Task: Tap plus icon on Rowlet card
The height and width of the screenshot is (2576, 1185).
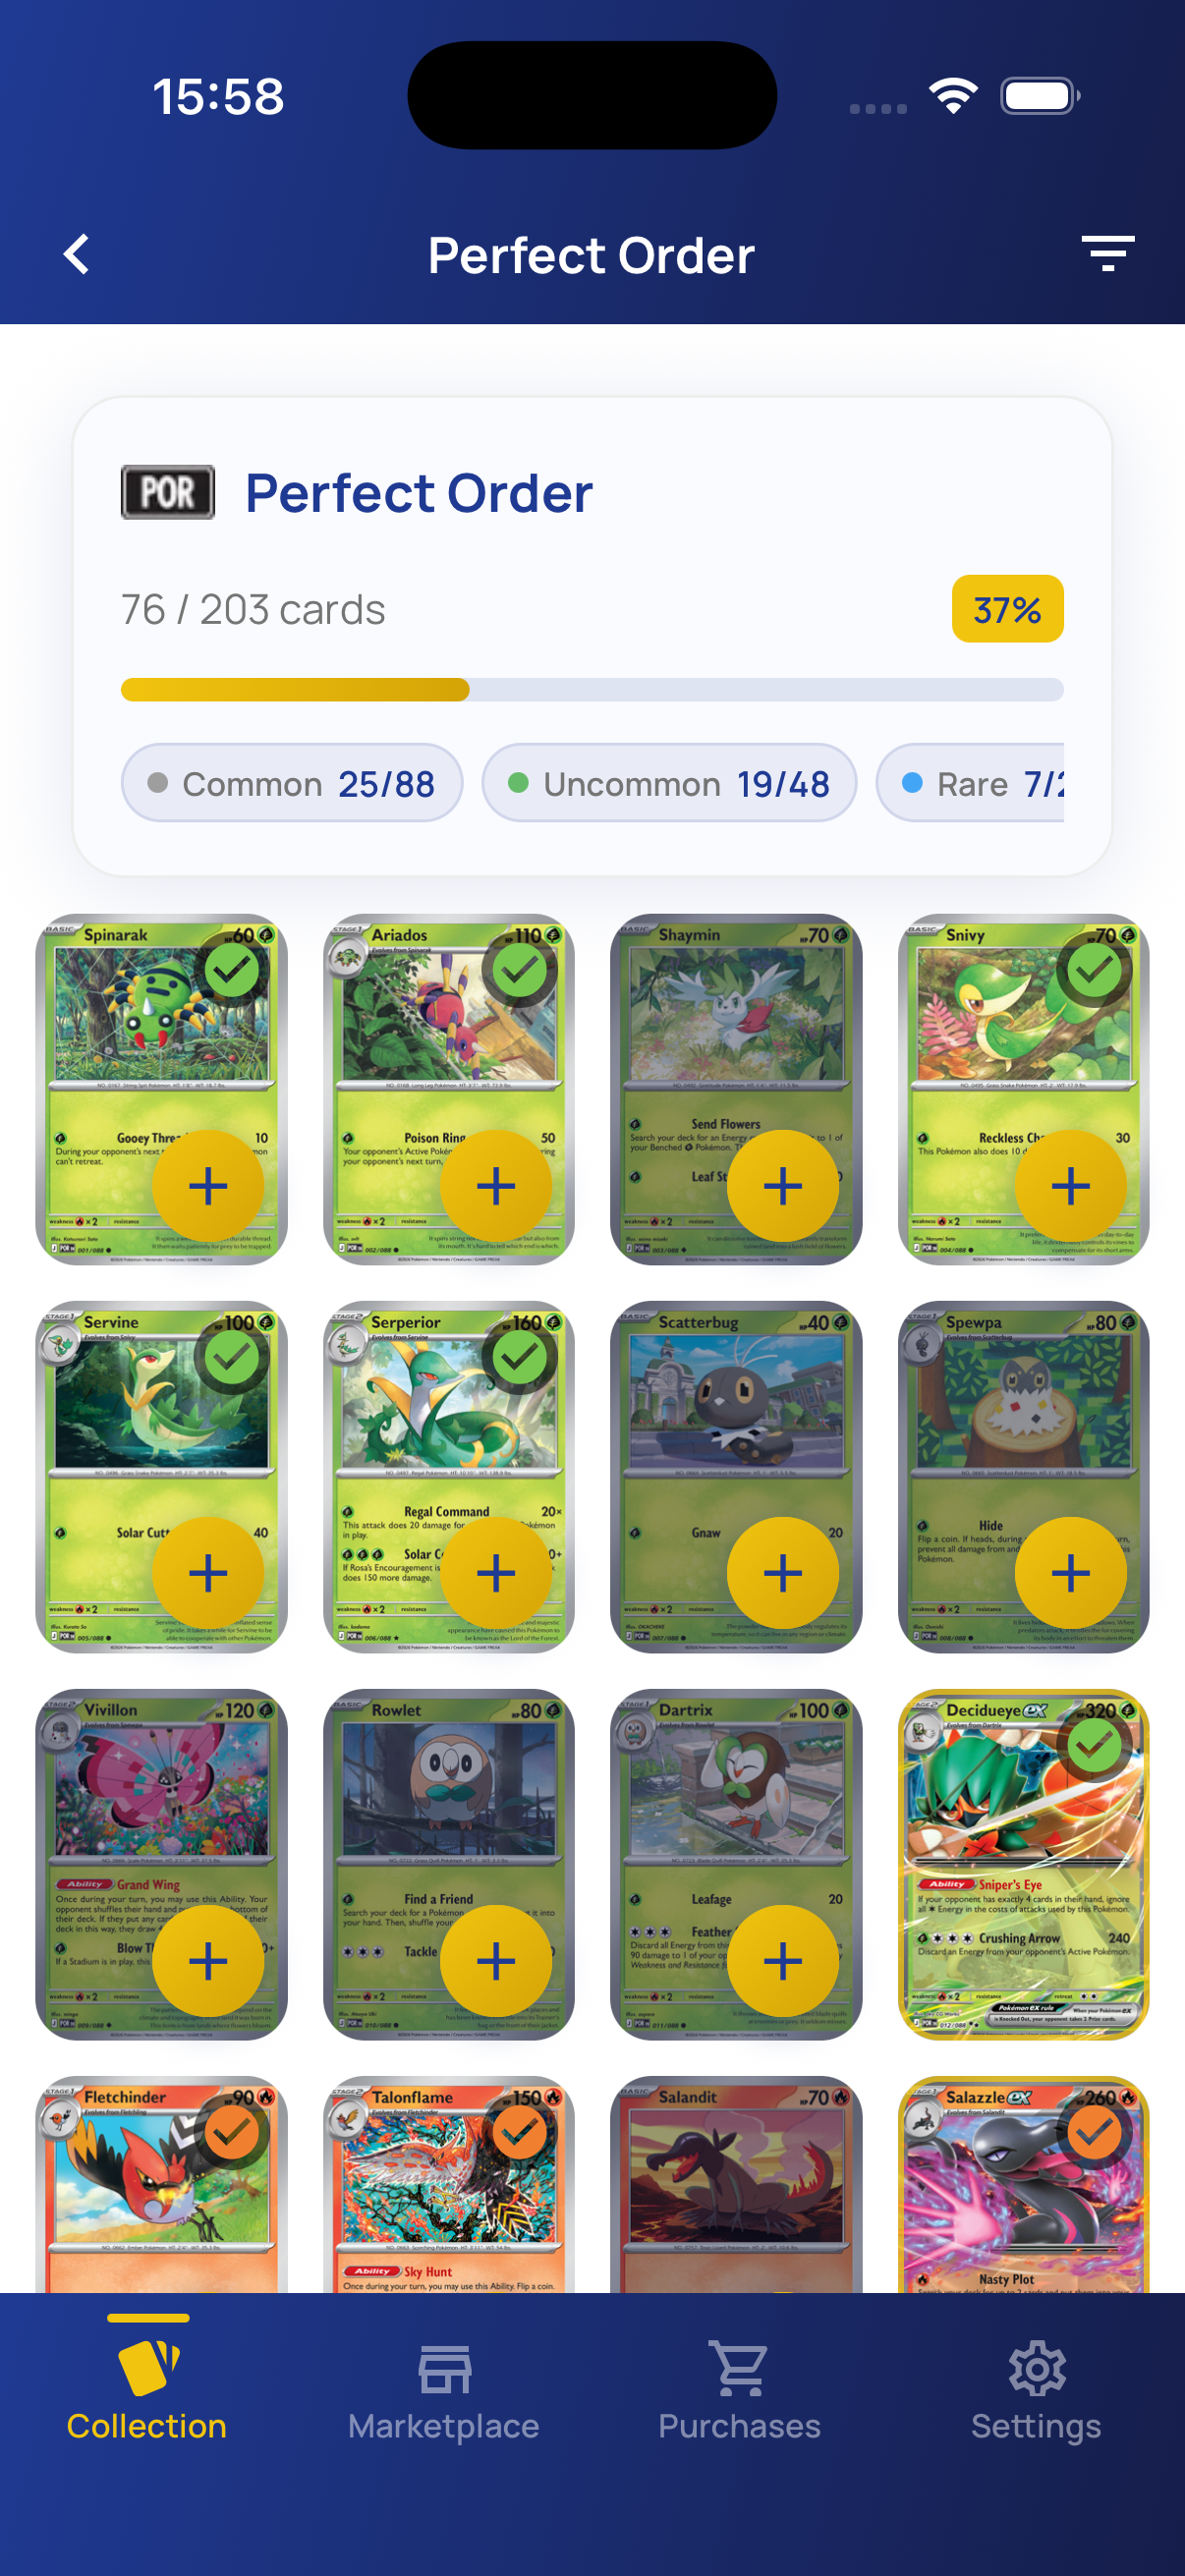Action: click(x=496, y=1961)
